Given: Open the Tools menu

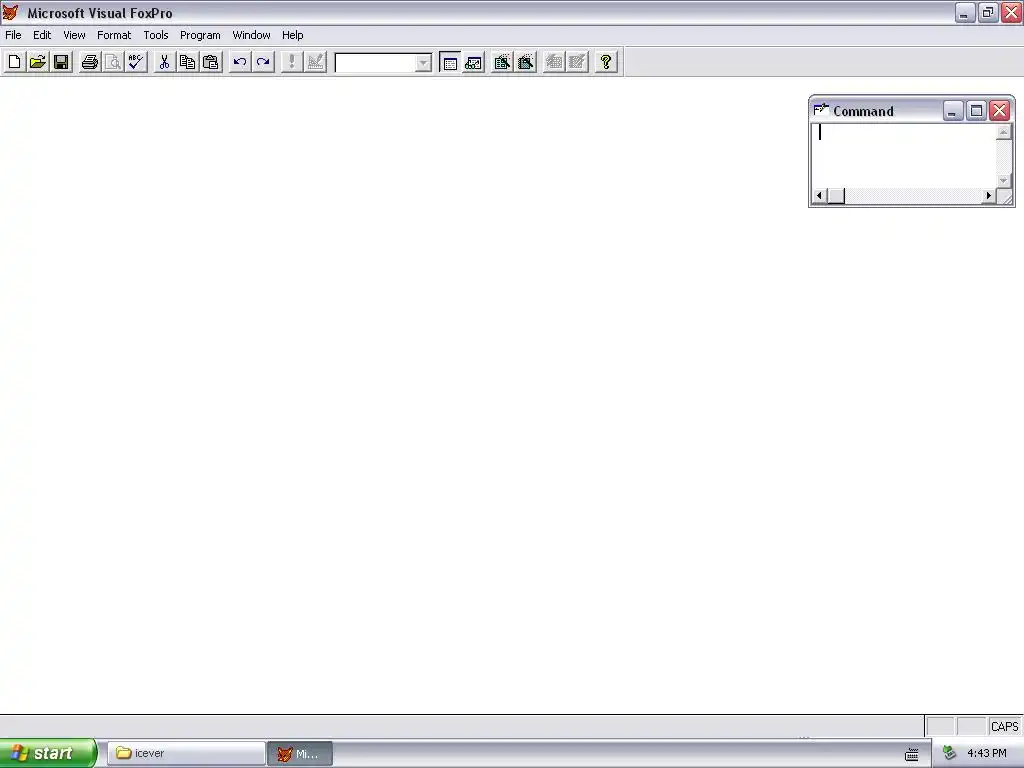Looking at the screenshot, I should point(155,35).
